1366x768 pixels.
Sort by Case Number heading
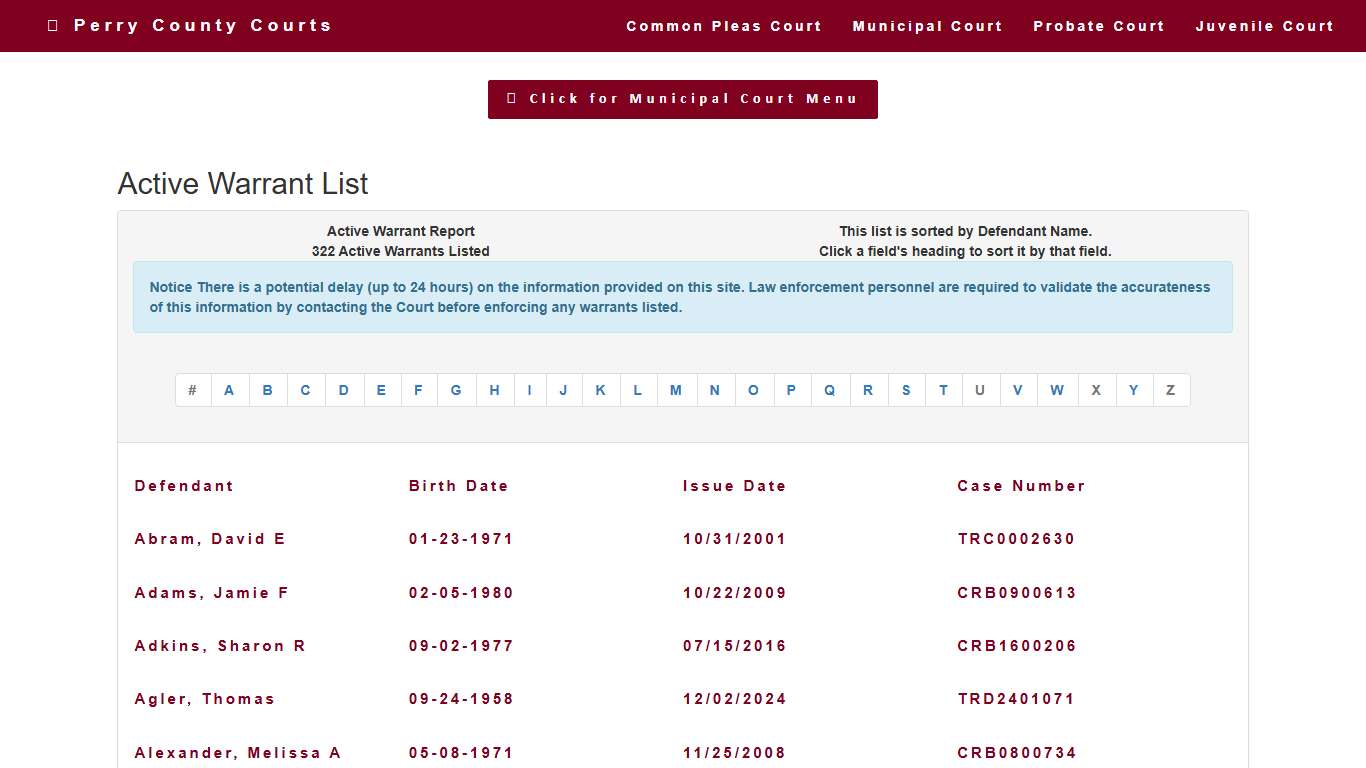1021,486
